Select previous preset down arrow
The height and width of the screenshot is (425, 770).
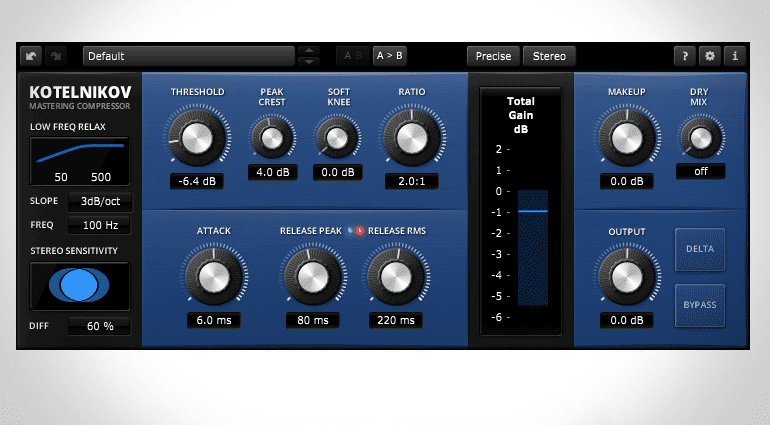tap(309, 61)
